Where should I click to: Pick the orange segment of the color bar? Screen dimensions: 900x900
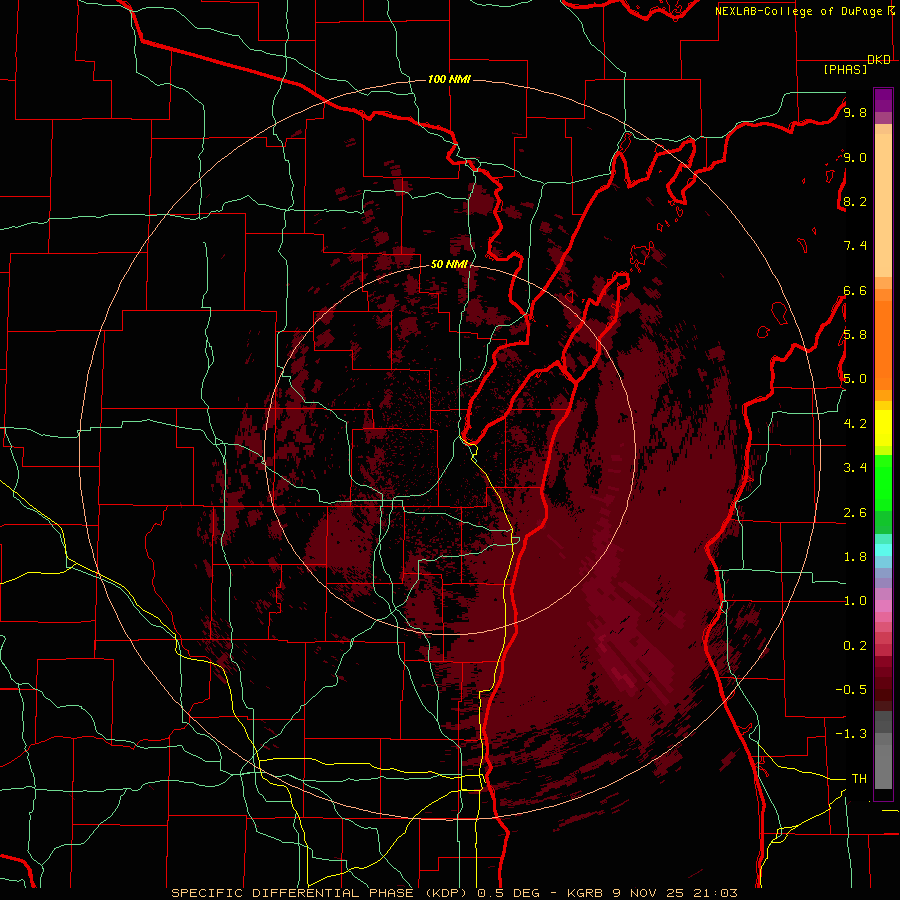coord(883,344)
